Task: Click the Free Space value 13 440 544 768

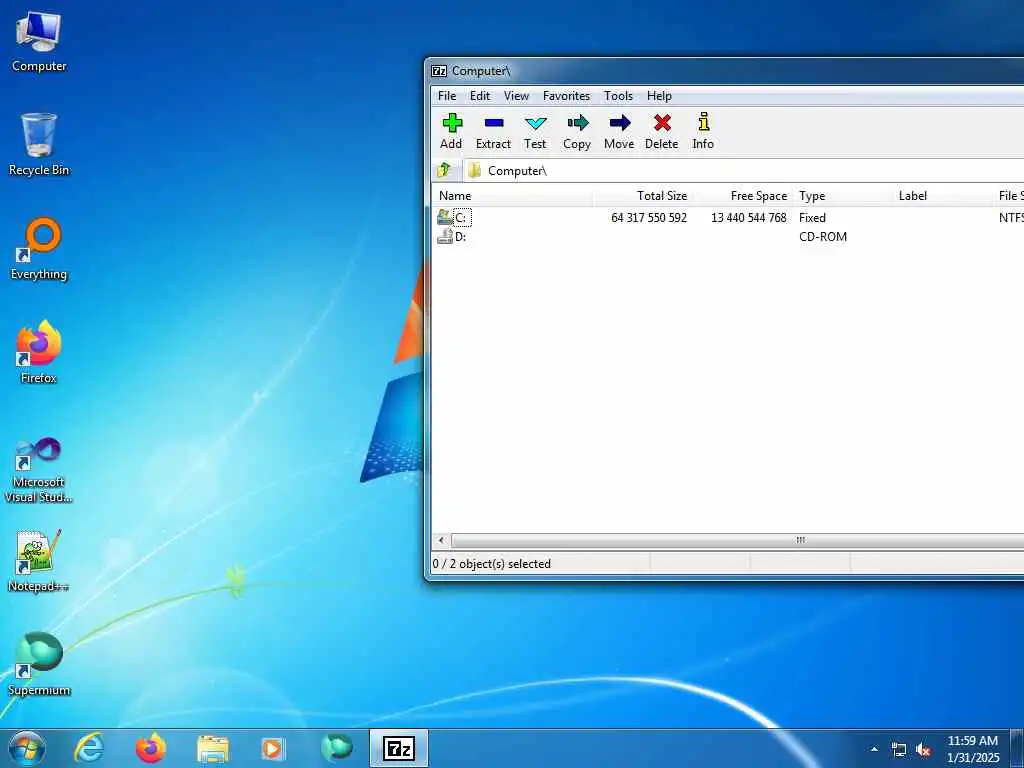Action: [x=748, y=217]
